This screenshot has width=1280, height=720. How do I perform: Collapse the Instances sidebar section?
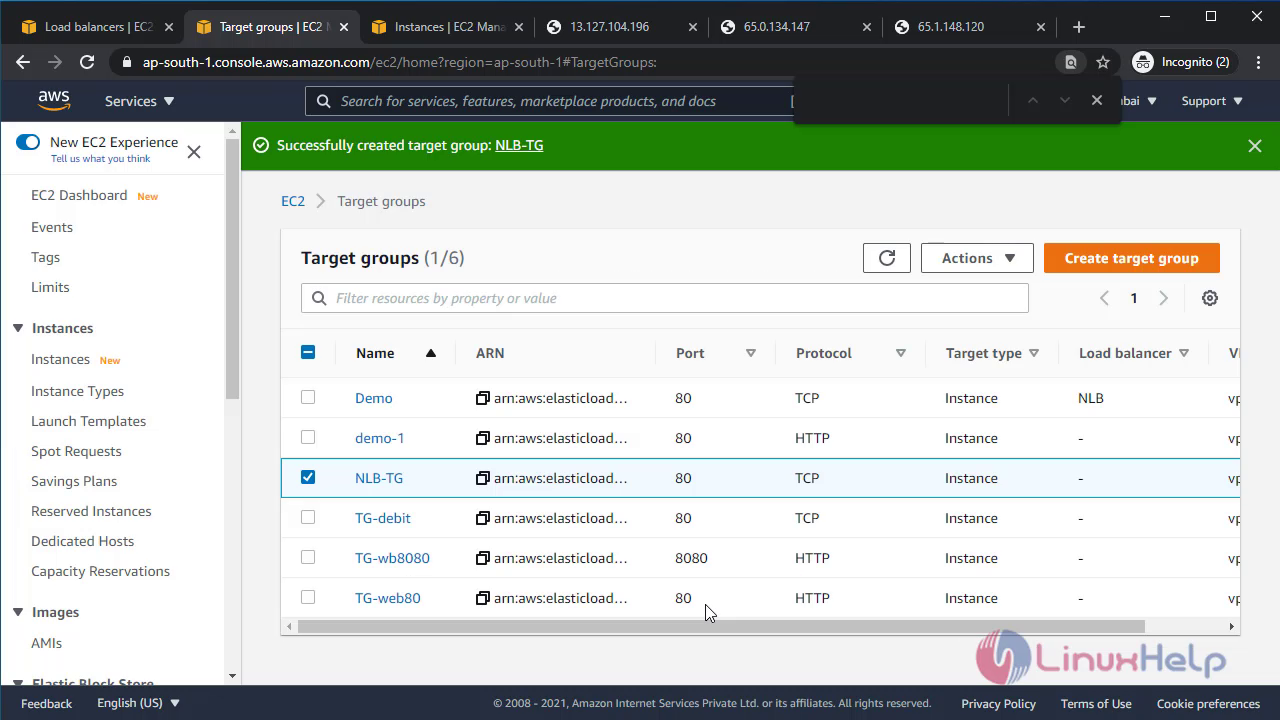pos(18,328)
